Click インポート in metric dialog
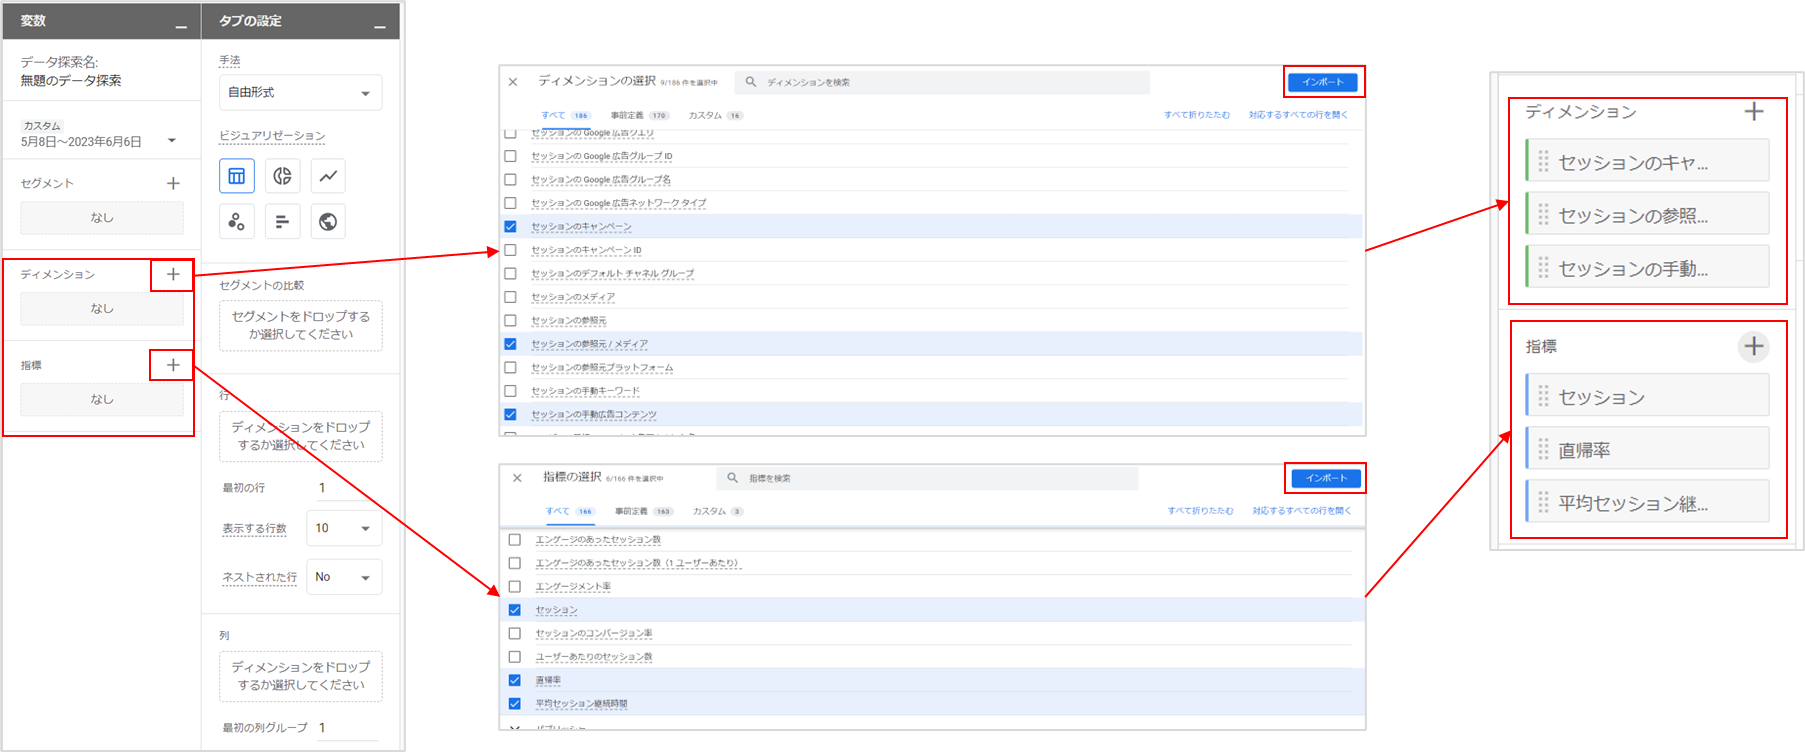This screenshot has width=1805, height=752. point(1326,478)
